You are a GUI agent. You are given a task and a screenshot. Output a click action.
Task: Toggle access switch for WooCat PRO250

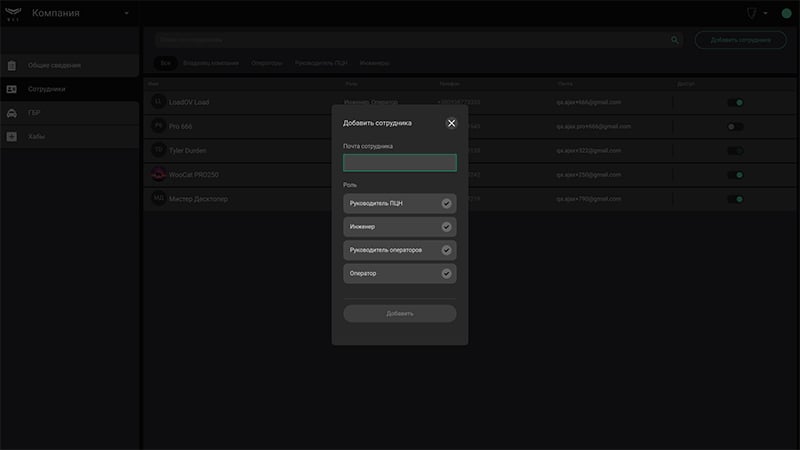(735, 175)
